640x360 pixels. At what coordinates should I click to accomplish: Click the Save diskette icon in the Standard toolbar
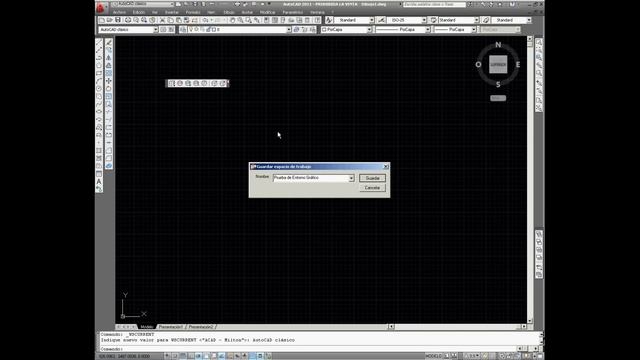[118, 20]
